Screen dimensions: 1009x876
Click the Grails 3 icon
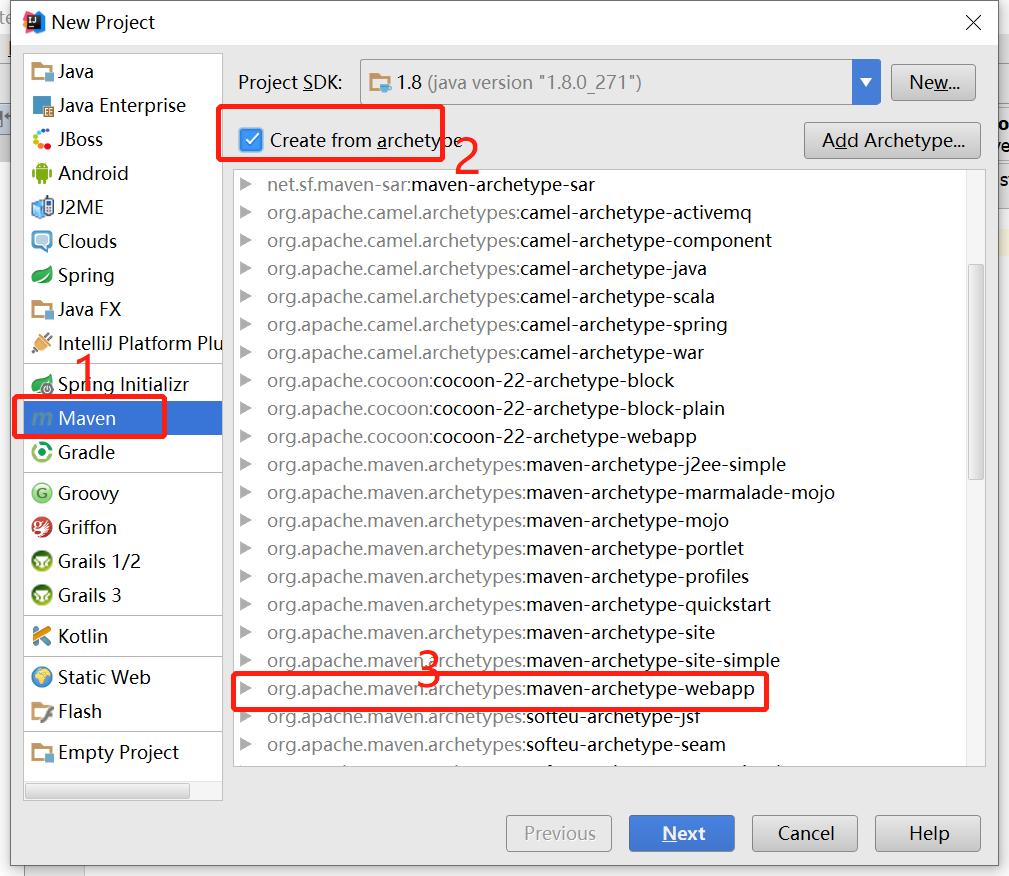[x=42, y=595]
